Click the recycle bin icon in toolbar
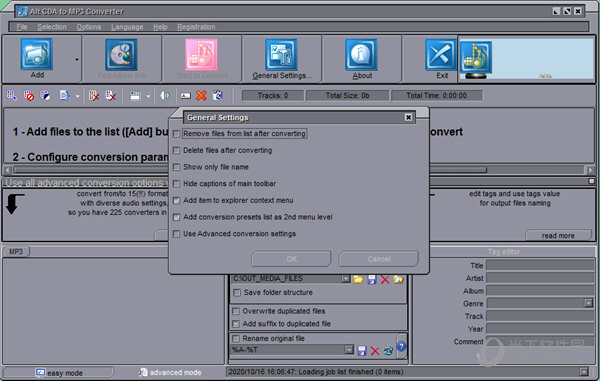This screenshot has width=600, height=381. [217, 95]
